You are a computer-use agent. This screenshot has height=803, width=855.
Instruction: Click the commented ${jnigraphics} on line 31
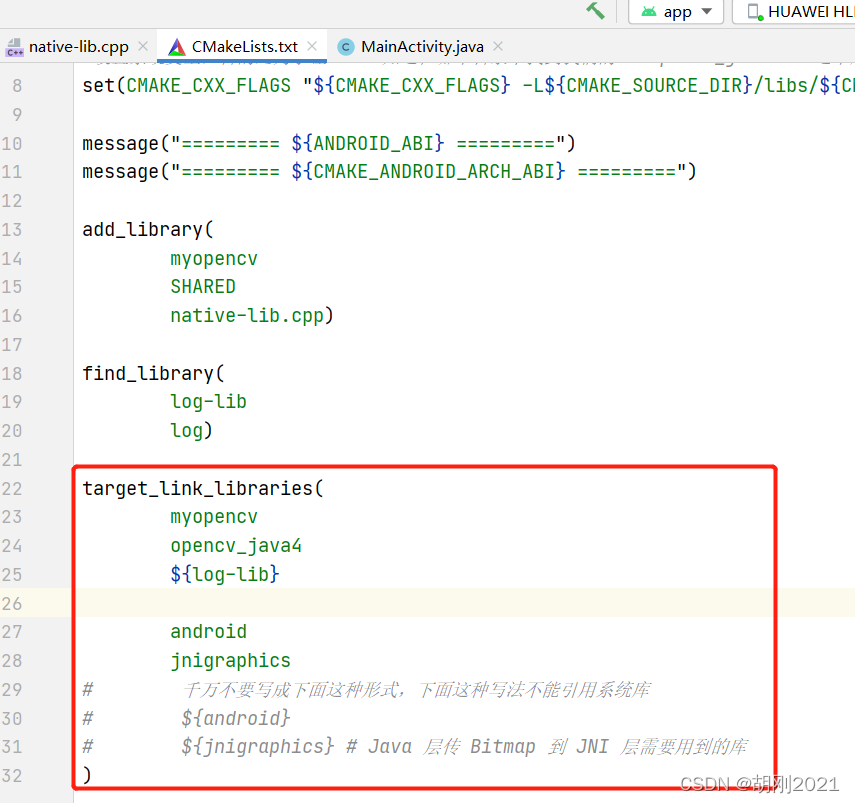coord(257,746)
